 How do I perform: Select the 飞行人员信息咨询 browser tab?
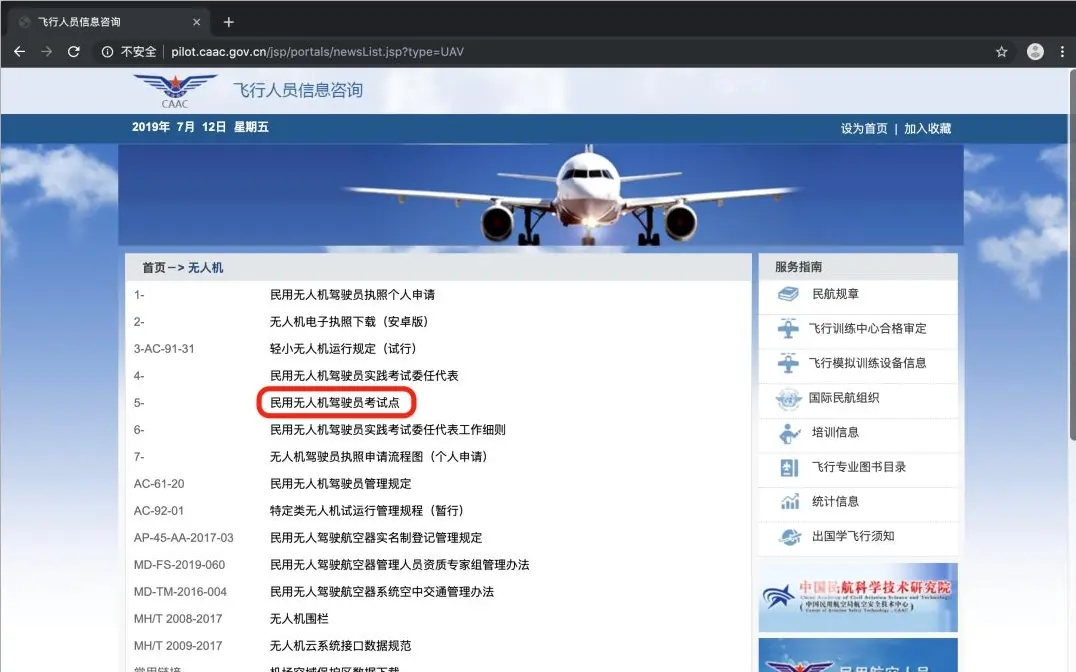point(100,22)
